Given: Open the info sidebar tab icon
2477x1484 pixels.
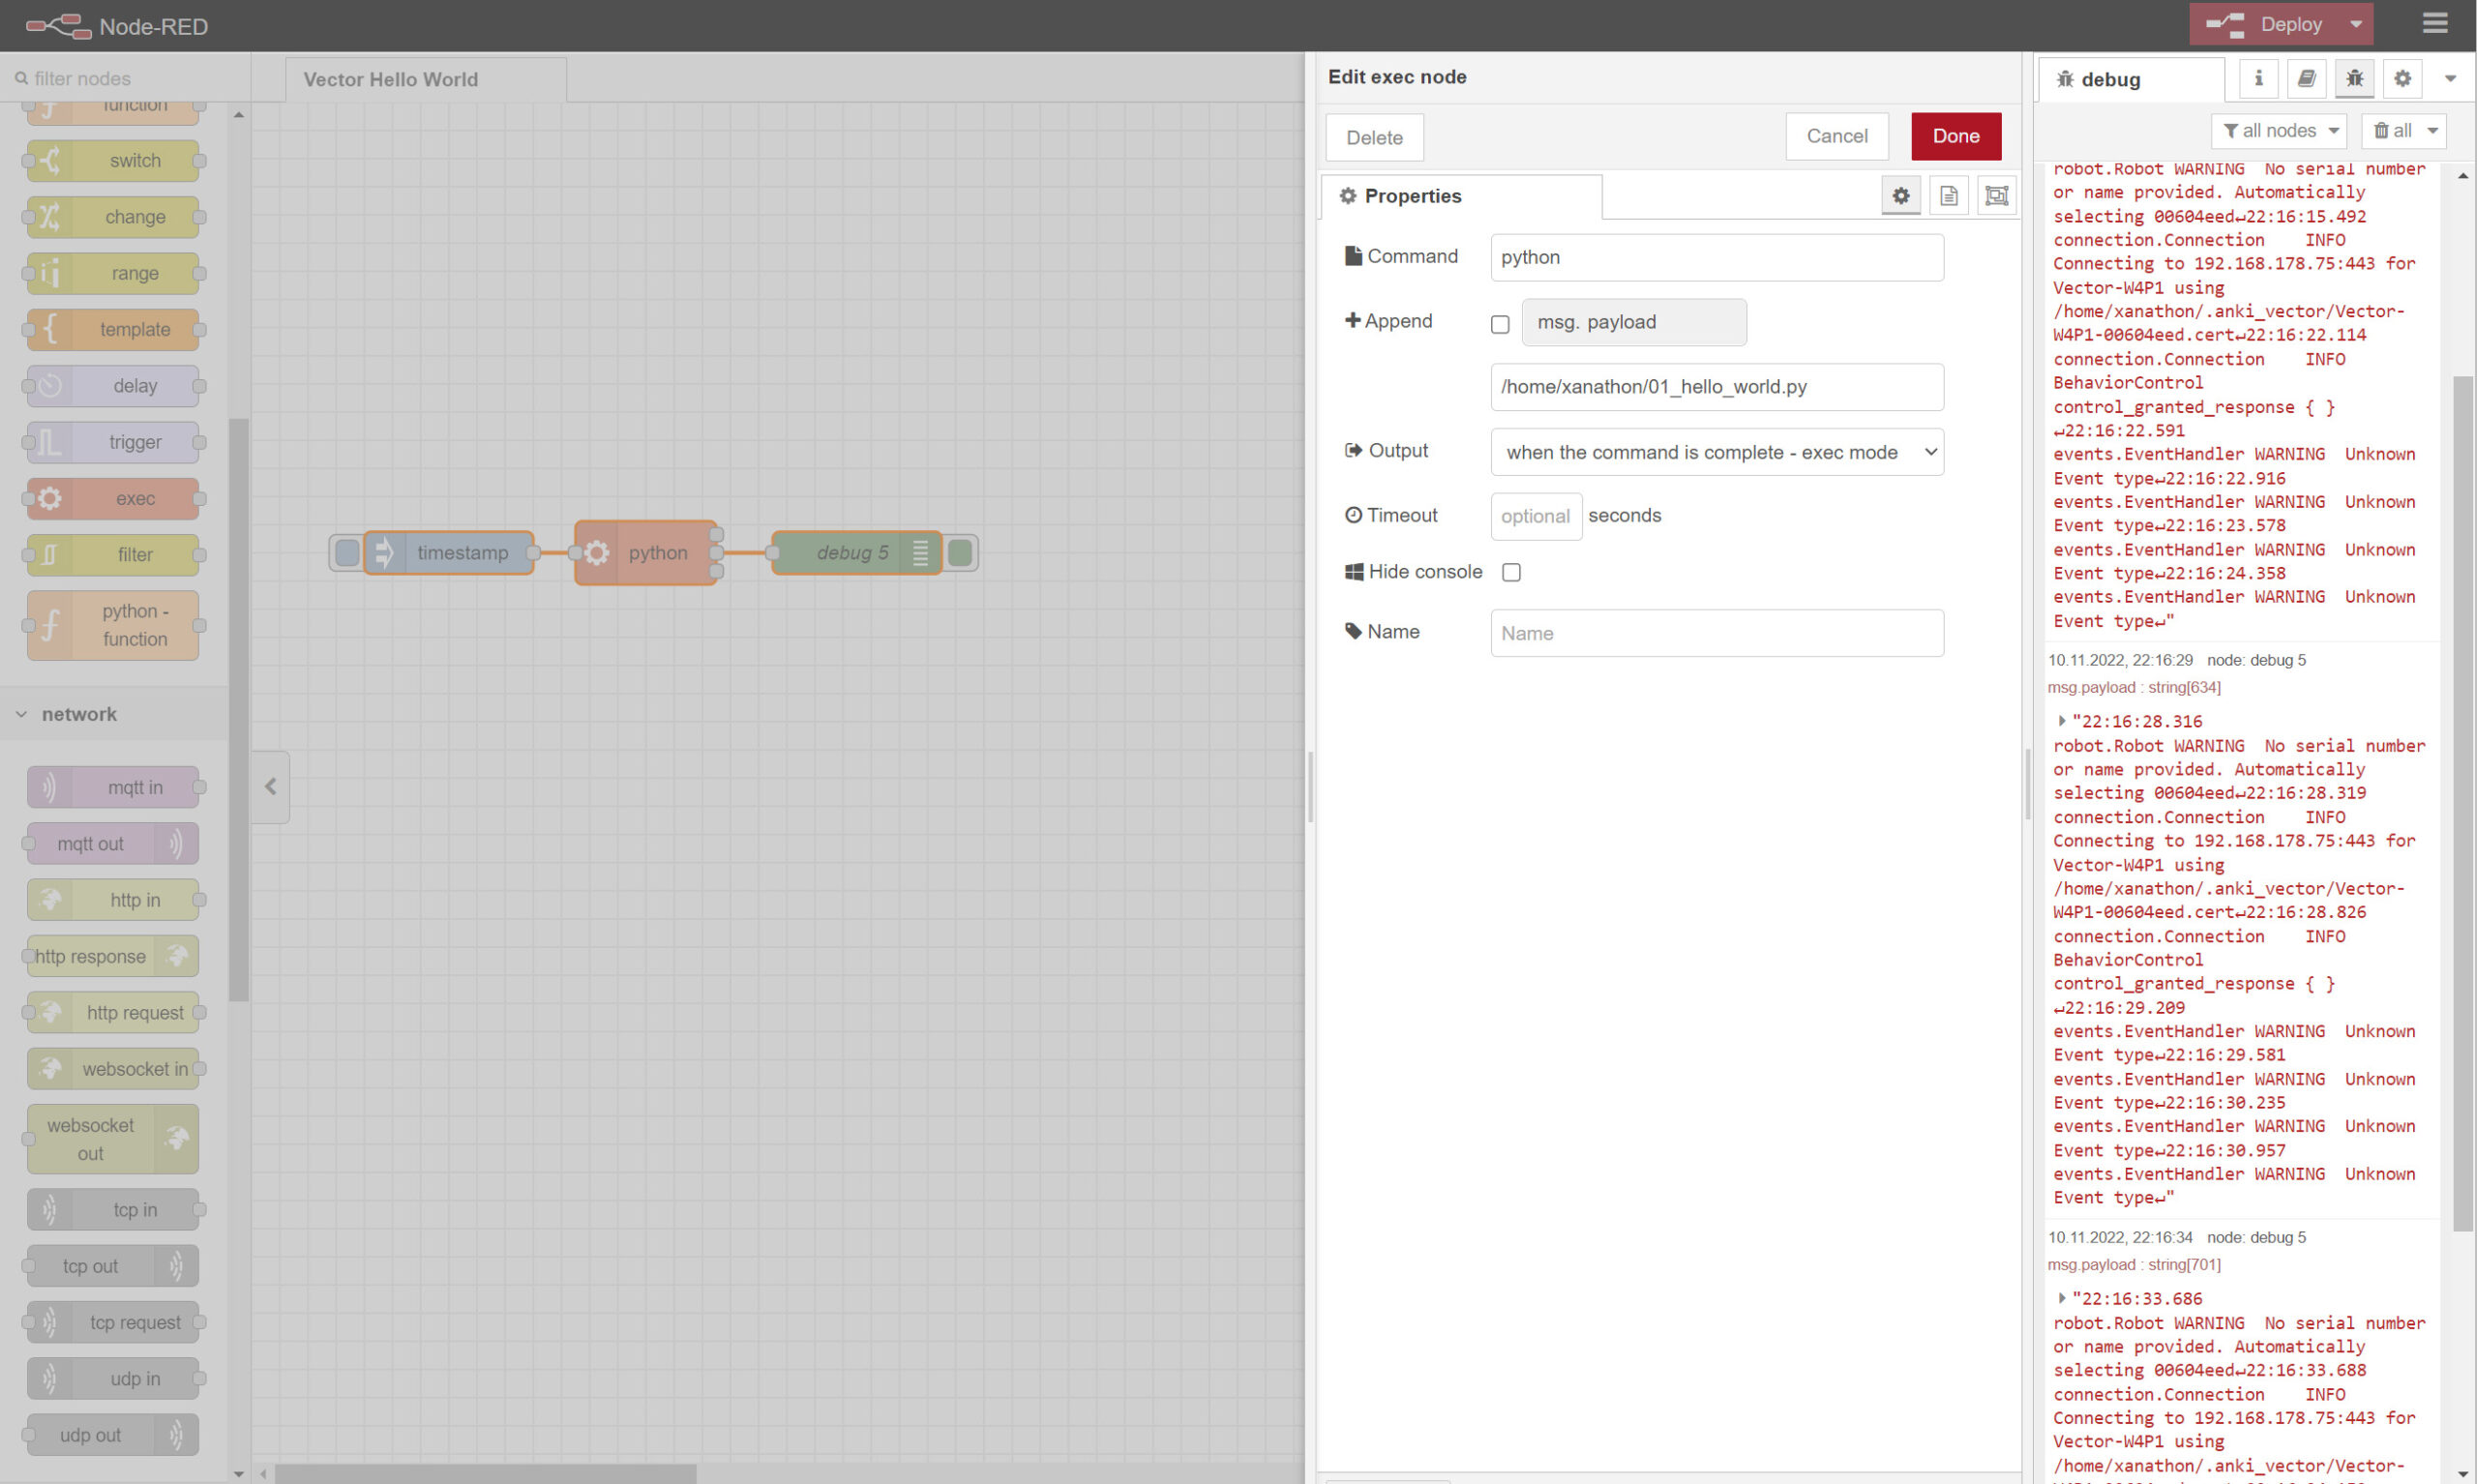Looking at the screenshot, I should point(2258,78).
